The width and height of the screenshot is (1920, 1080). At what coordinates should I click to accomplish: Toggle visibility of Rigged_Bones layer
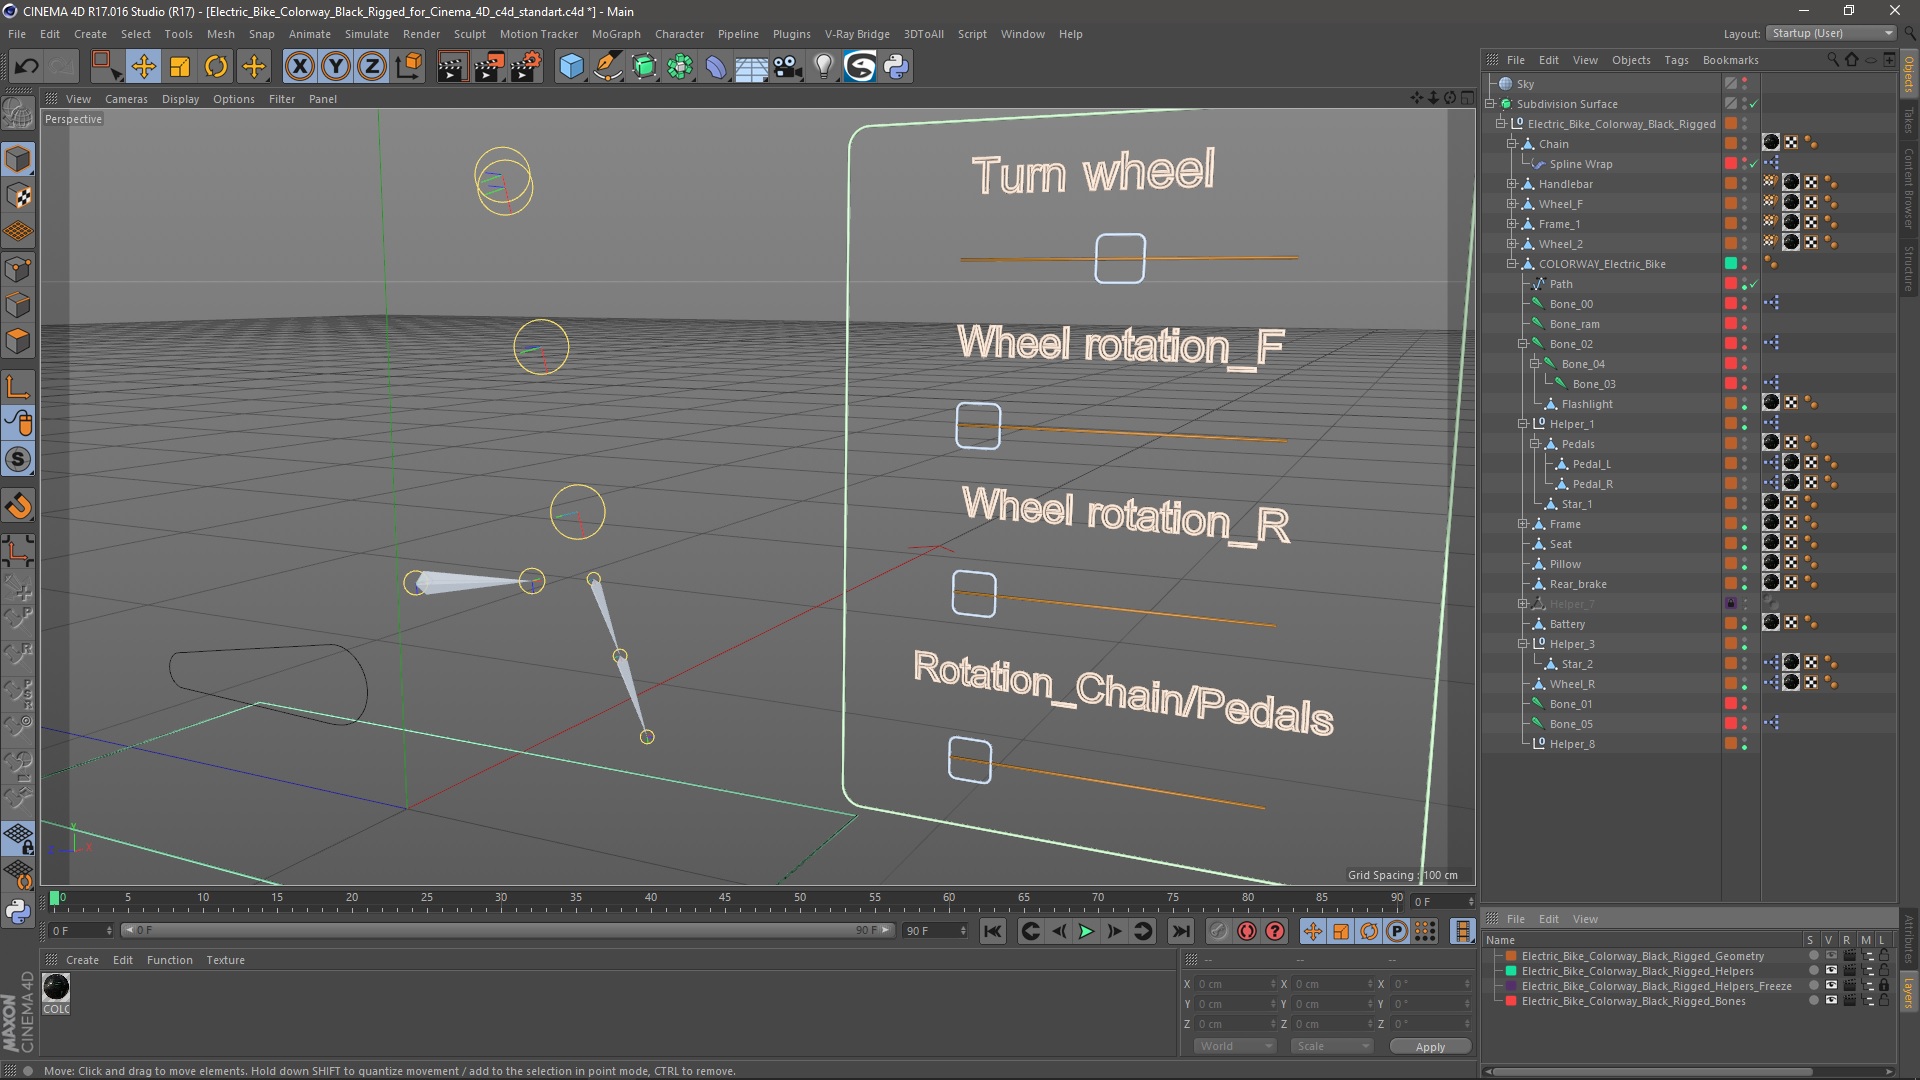[x=1830, y=1001]
